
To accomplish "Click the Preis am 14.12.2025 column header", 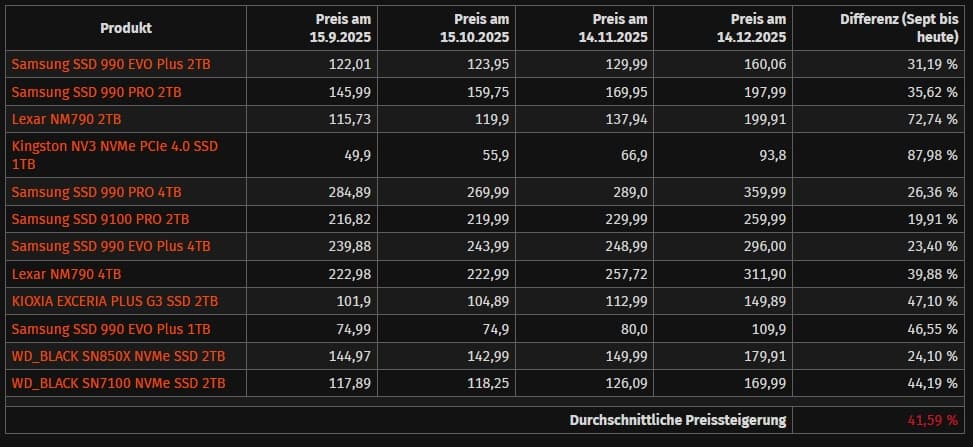I will (x=759, y=28).
